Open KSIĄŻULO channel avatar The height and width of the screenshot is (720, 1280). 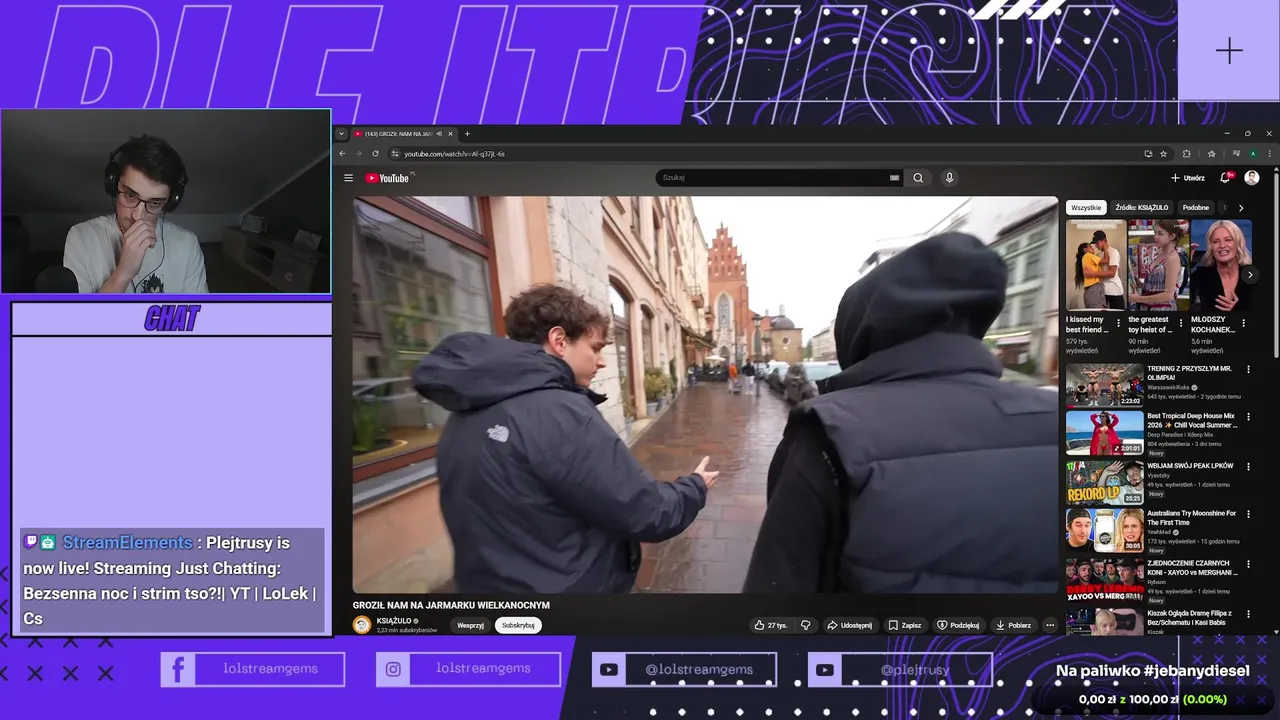pyautogui.click(x=362, y=625)
